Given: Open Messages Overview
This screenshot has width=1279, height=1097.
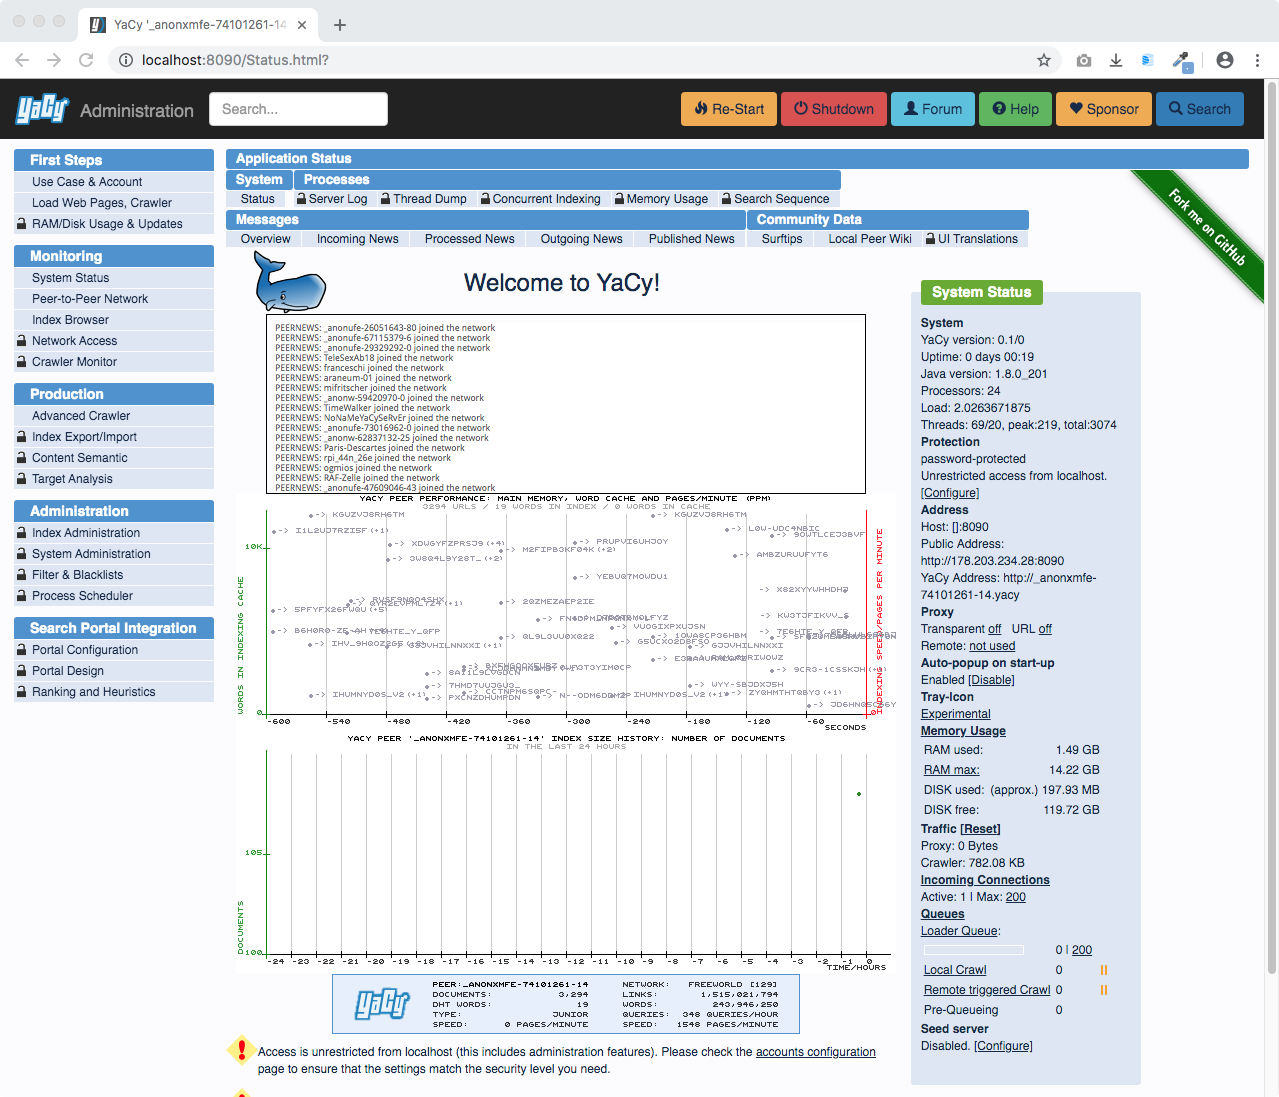Looking at the screenshot, I should 265,239.
